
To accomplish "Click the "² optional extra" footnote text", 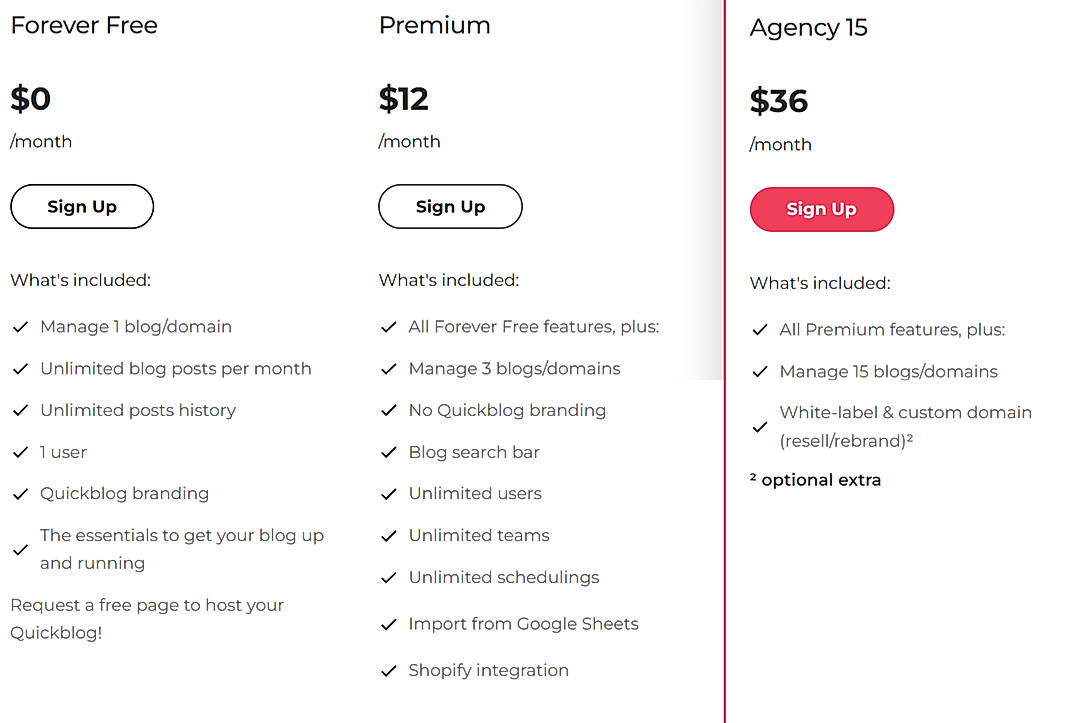I will coord(816,480).
